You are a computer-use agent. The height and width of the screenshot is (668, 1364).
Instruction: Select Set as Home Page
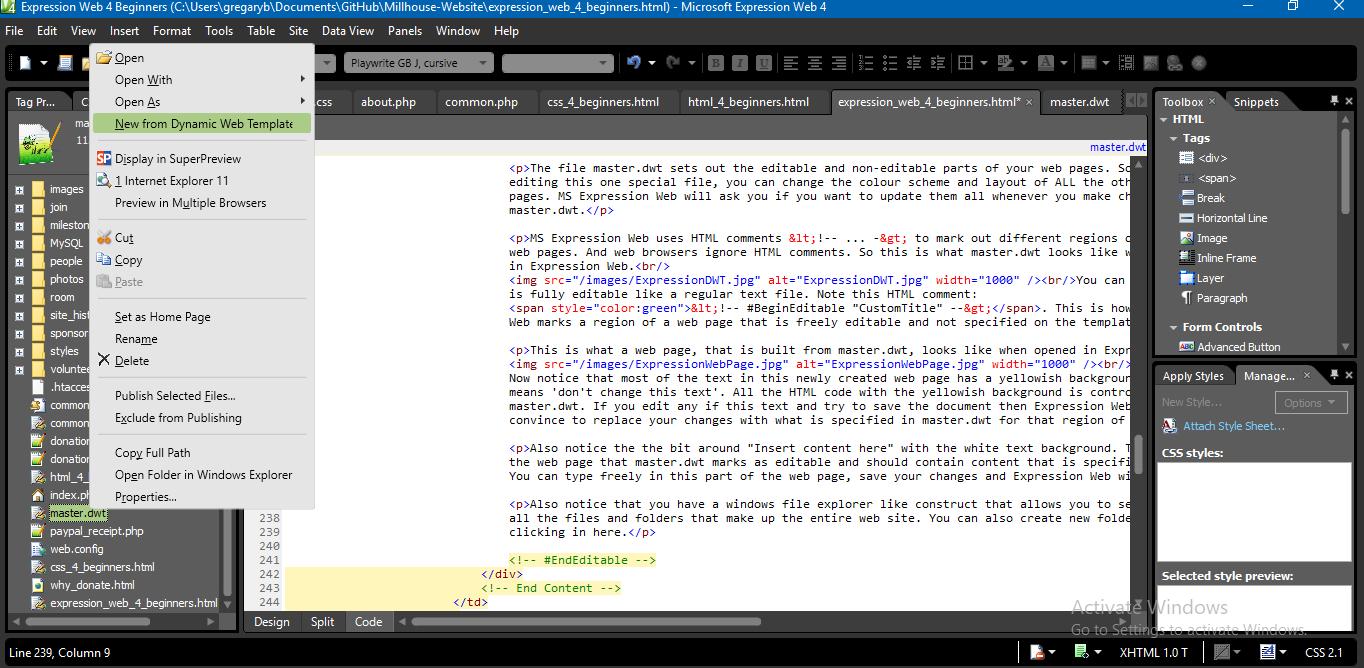[202, 317]
